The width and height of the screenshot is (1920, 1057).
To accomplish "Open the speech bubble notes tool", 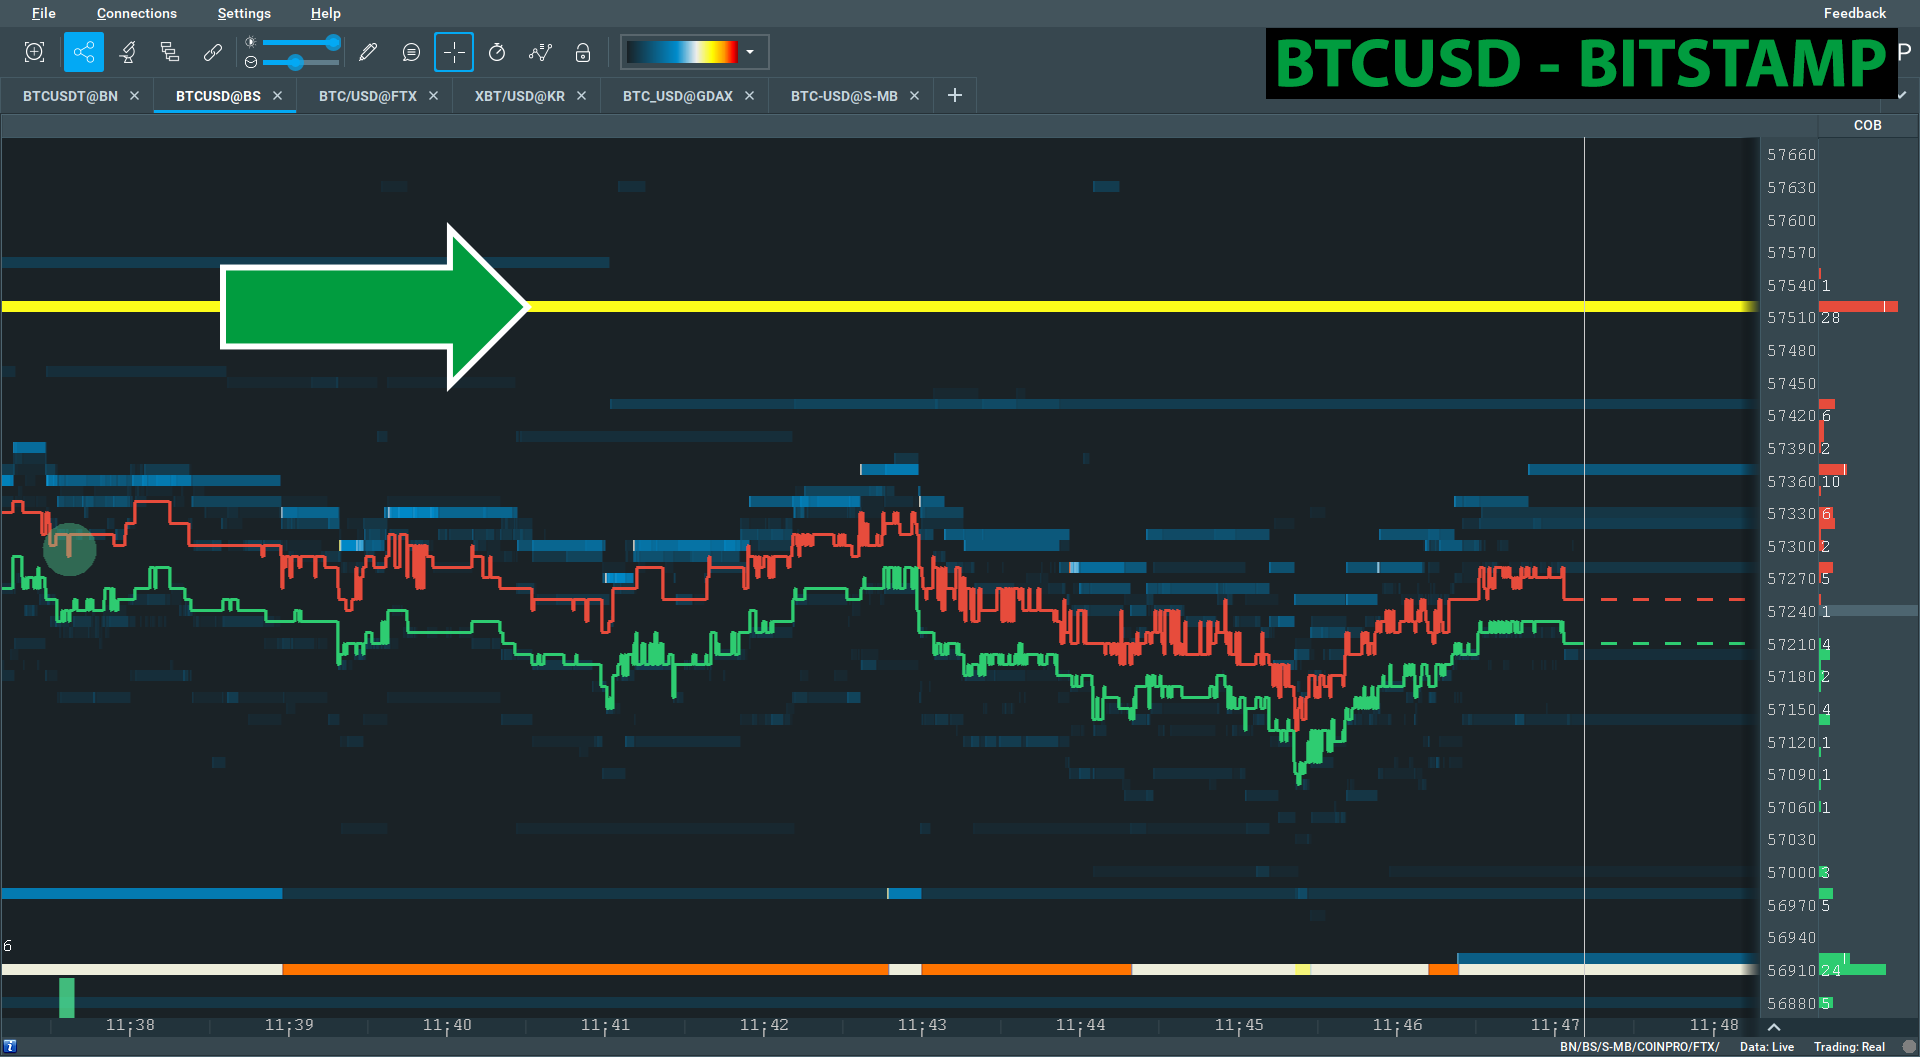I will pyautogui.click(x=411, y=52).
